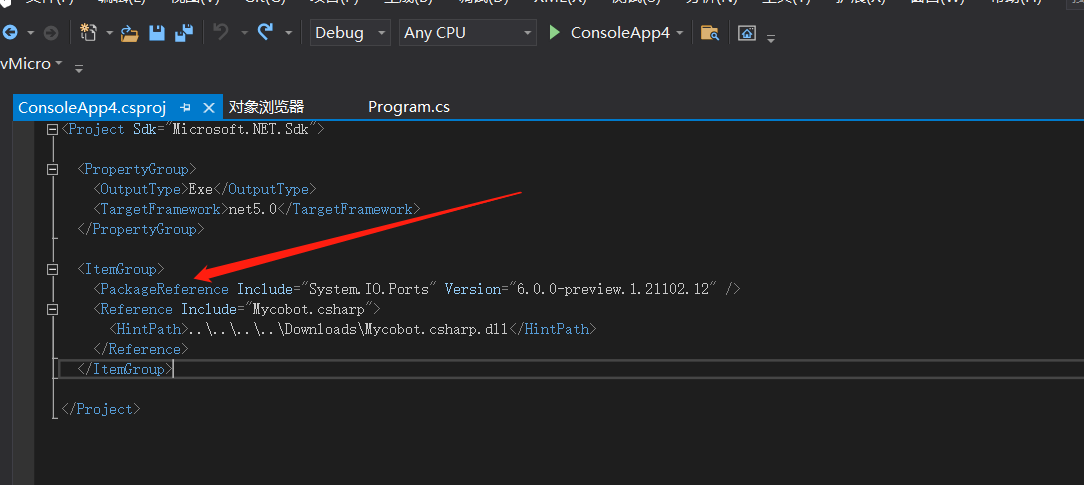Collapse the PropertyGroup element outline
The height and width of the screenshot is (485, 1084).
[x=52, y=169]
